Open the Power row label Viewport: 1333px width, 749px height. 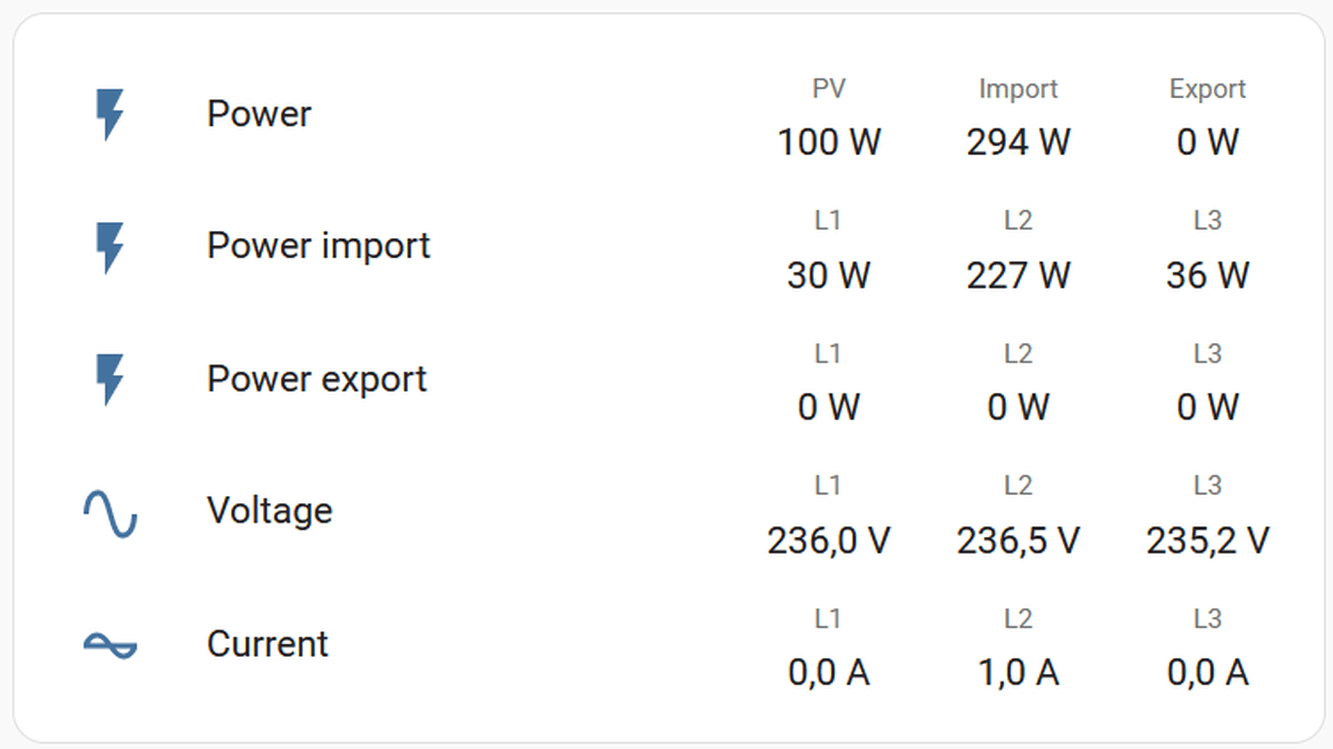[x=259, y=114]
